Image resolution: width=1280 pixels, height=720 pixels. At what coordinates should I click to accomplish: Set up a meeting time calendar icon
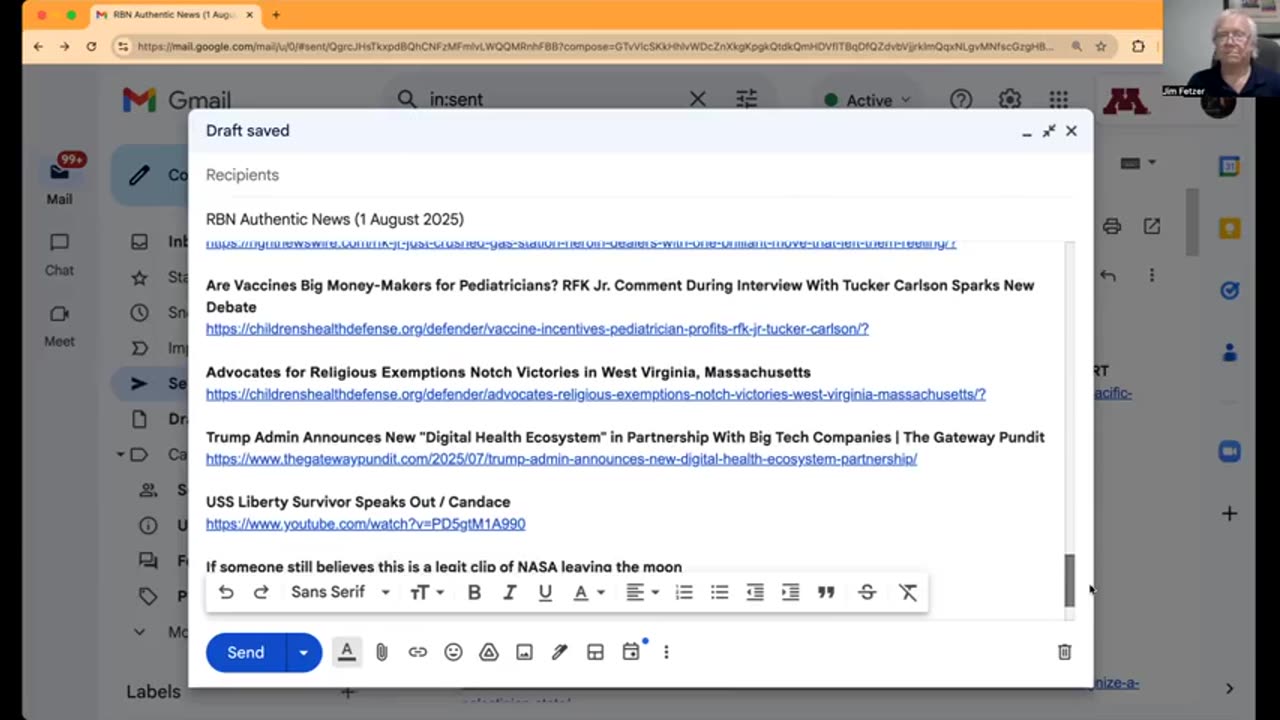[x=631, y=652]
